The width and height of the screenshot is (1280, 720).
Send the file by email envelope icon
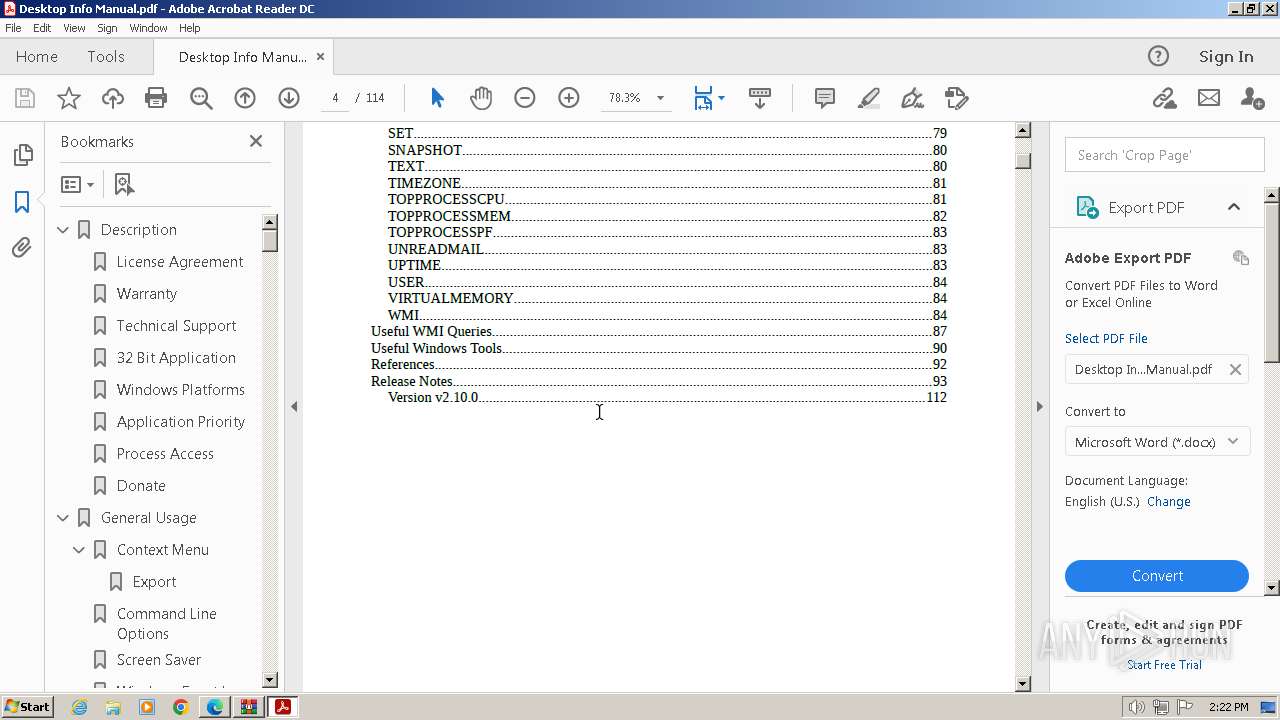coord(1209,98)
